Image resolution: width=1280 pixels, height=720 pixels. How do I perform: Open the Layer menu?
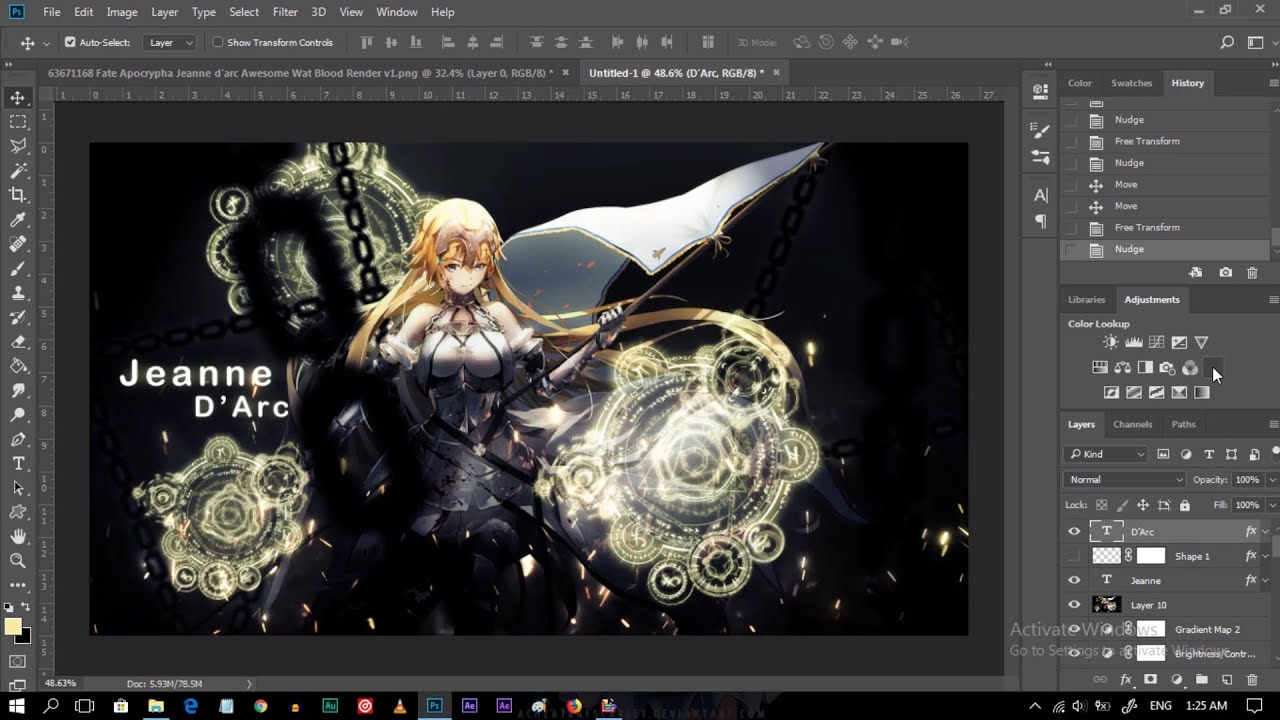point(164,12)
